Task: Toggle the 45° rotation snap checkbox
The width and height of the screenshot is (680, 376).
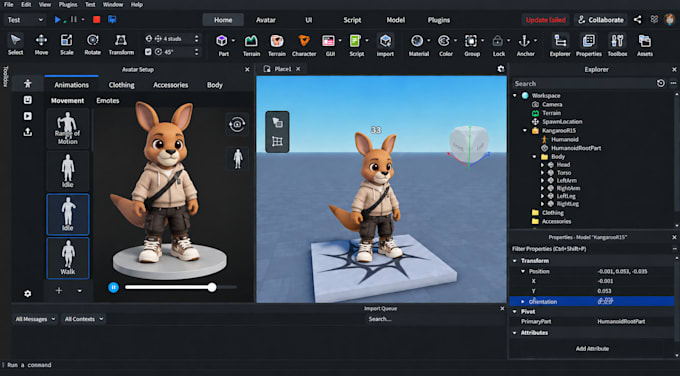Action: click(148, 52)
